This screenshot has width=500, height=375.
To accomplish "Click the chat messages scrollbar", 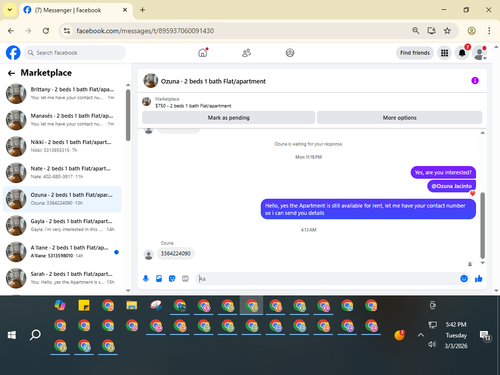I will tap(482, 226).
